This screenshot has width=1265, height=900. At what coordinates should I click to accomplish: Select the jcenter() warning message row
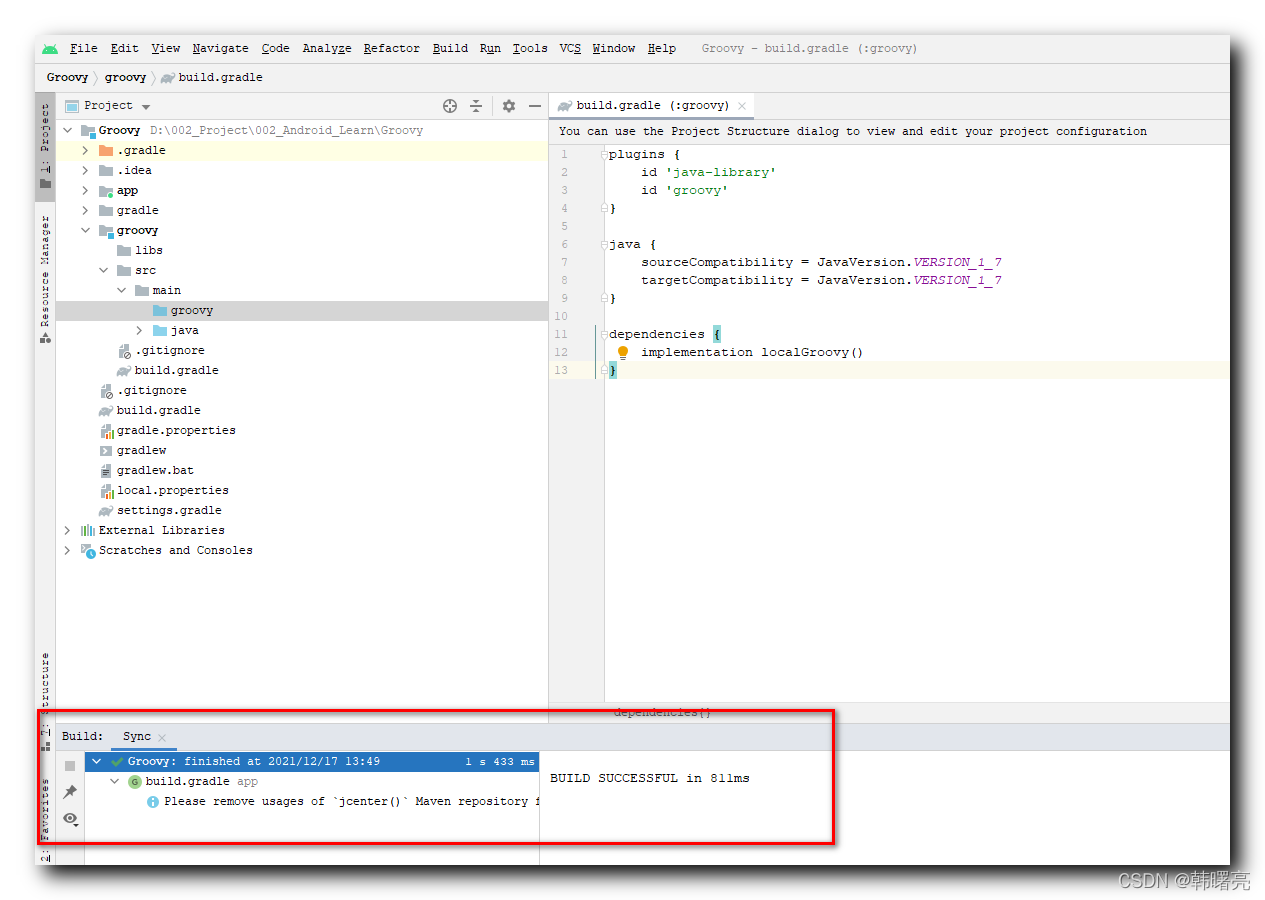coord(342,801)
